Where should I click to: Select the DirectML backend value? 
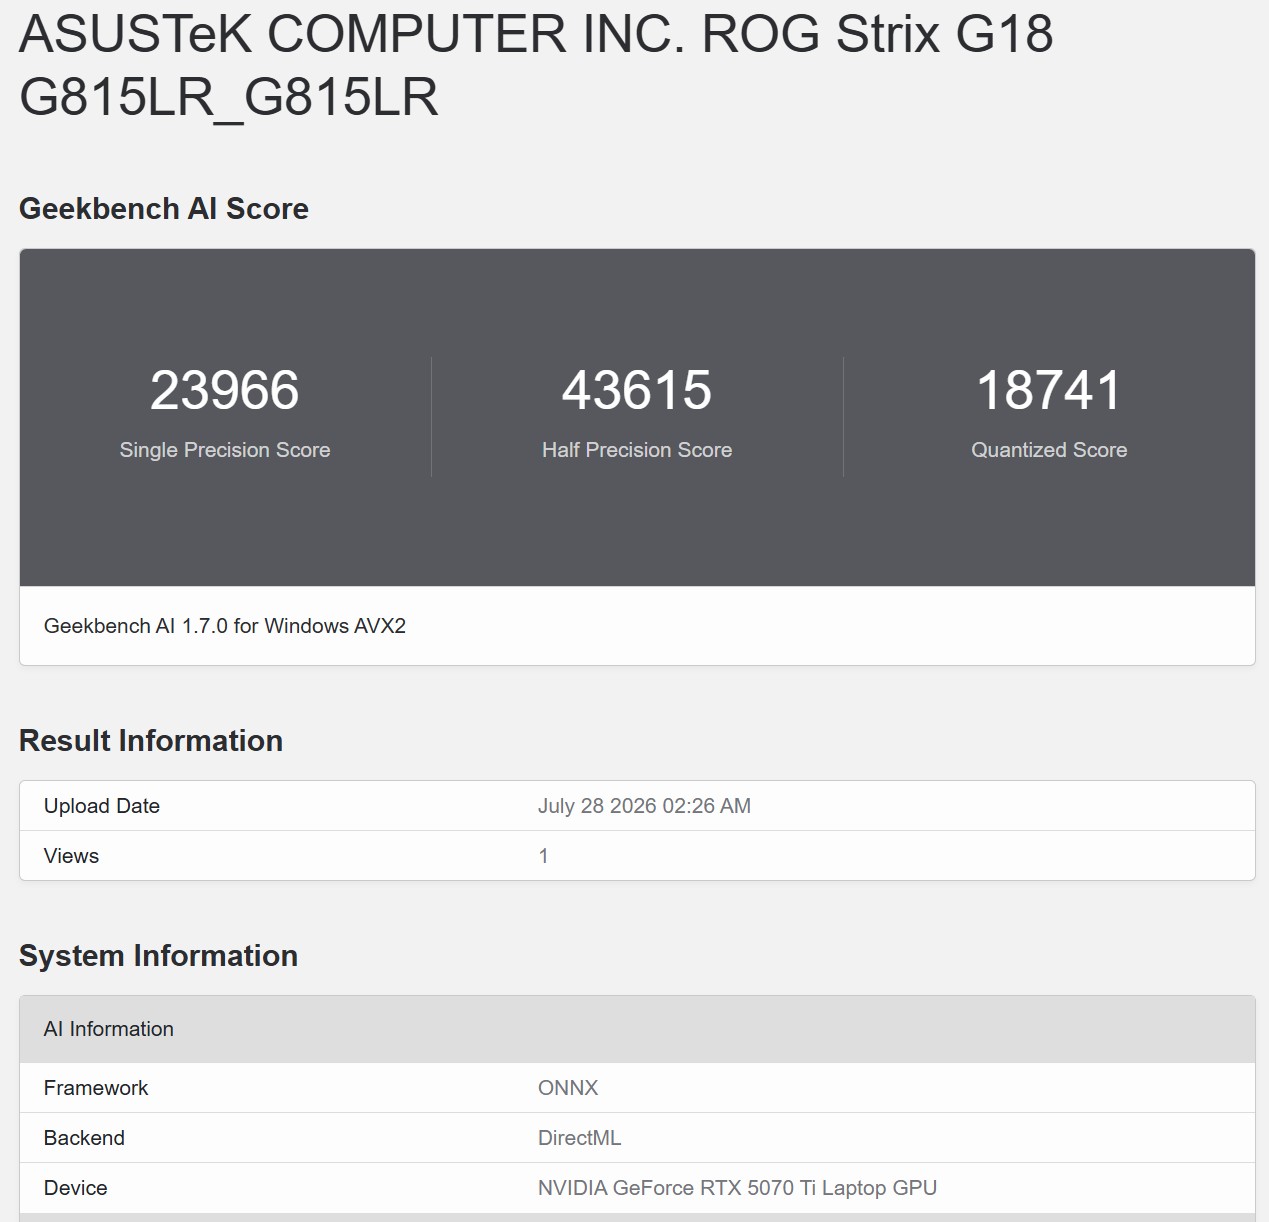[579, 1138]
